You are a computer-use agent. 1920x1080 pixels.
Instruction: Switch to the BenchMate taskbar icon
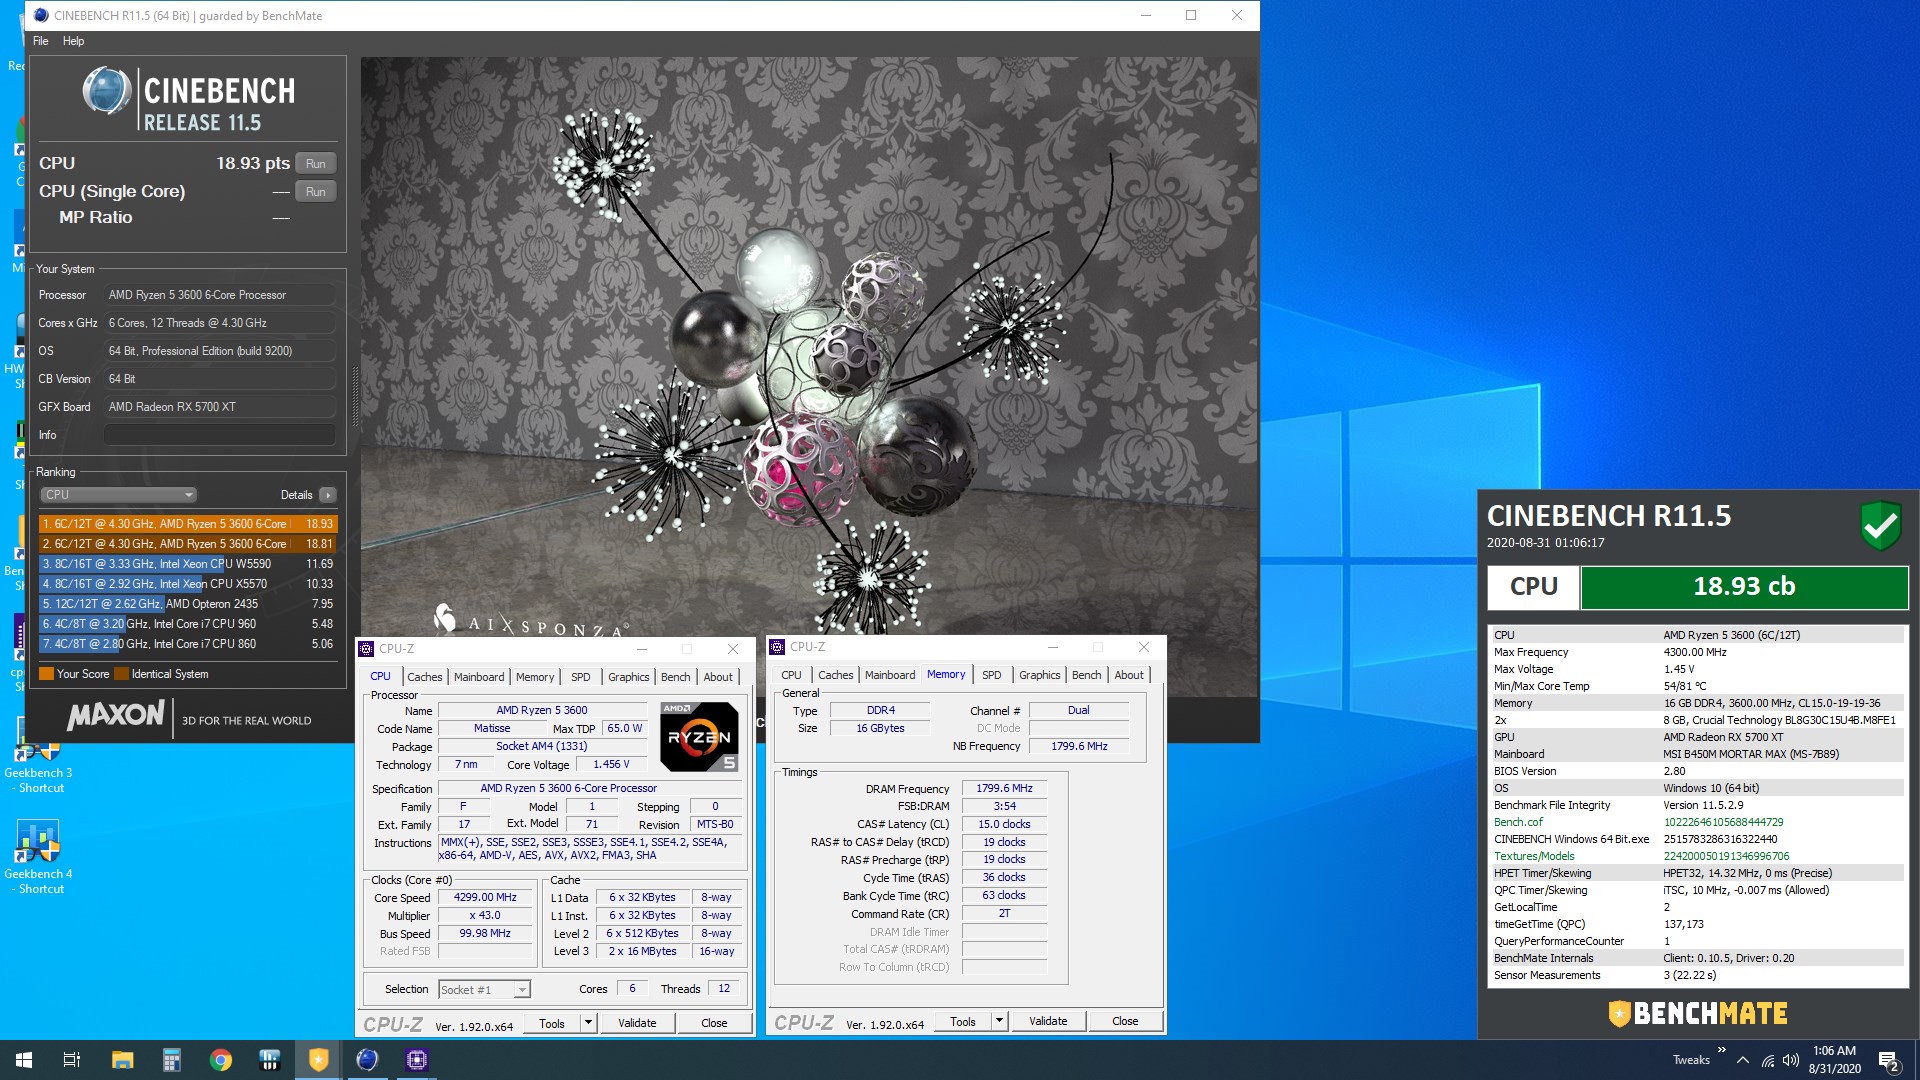[318, 1060]
